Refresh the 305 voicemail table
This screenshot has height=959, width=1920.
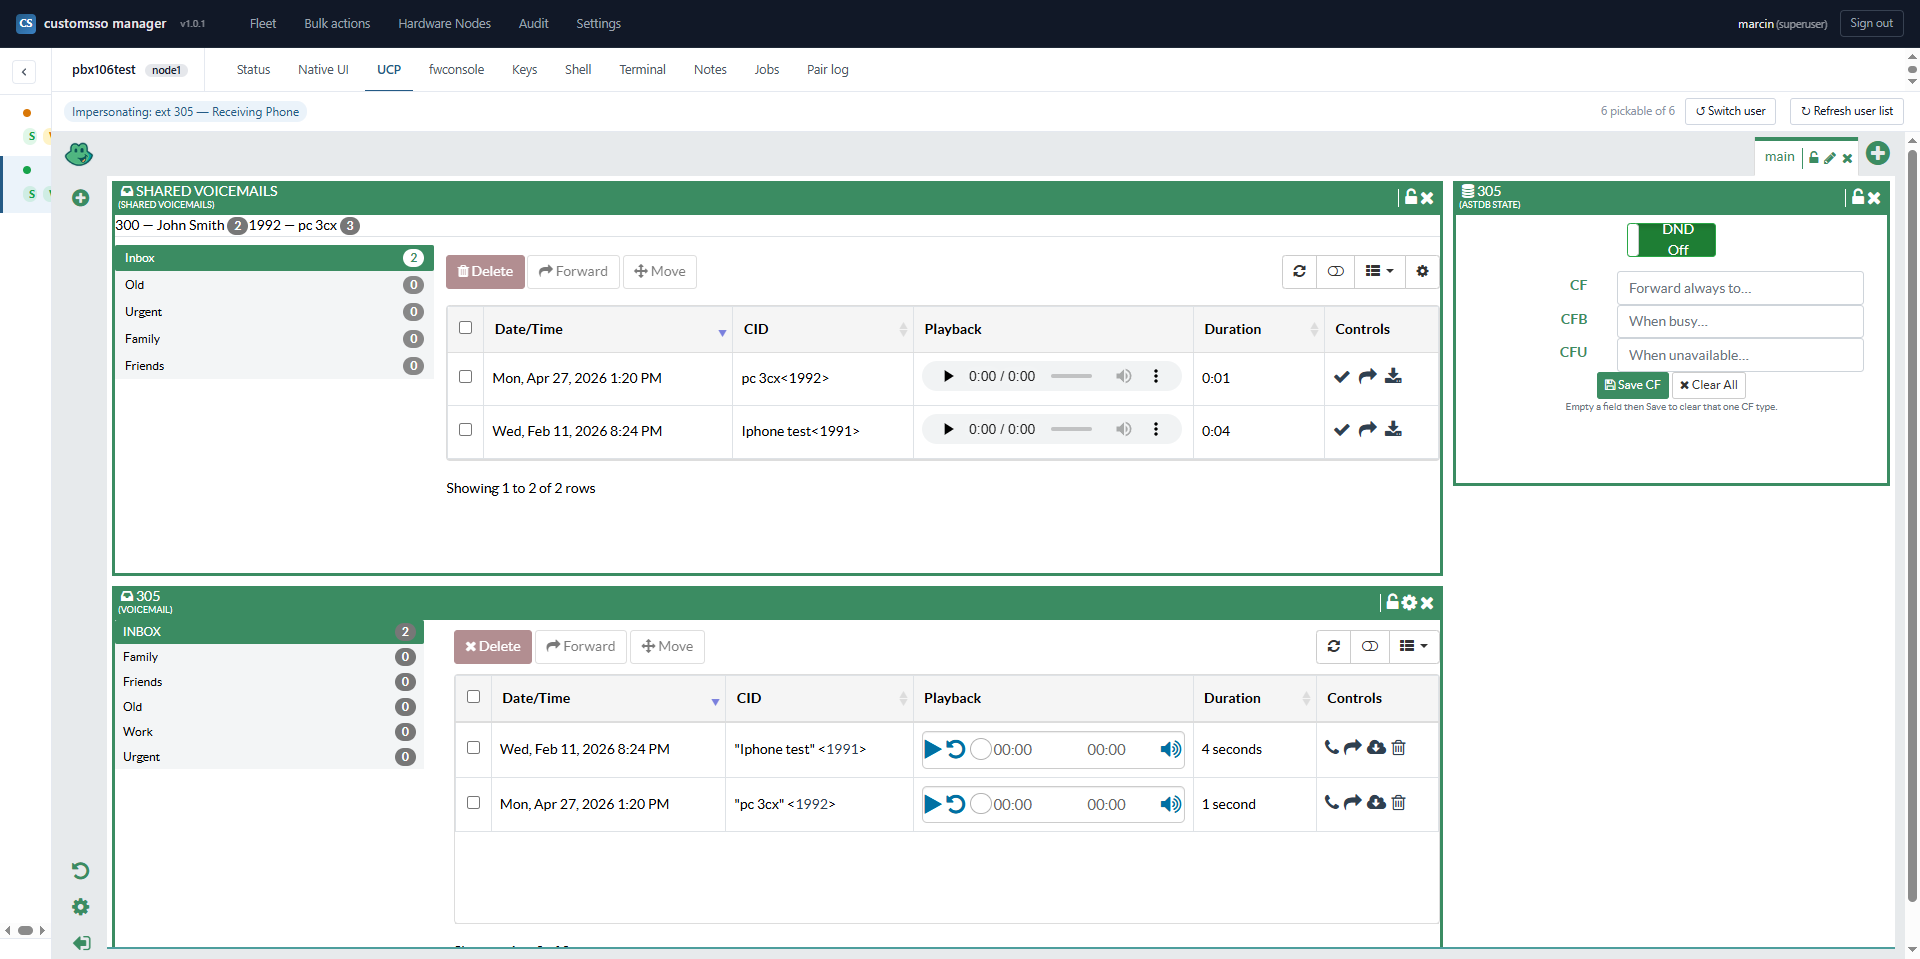1334,646
